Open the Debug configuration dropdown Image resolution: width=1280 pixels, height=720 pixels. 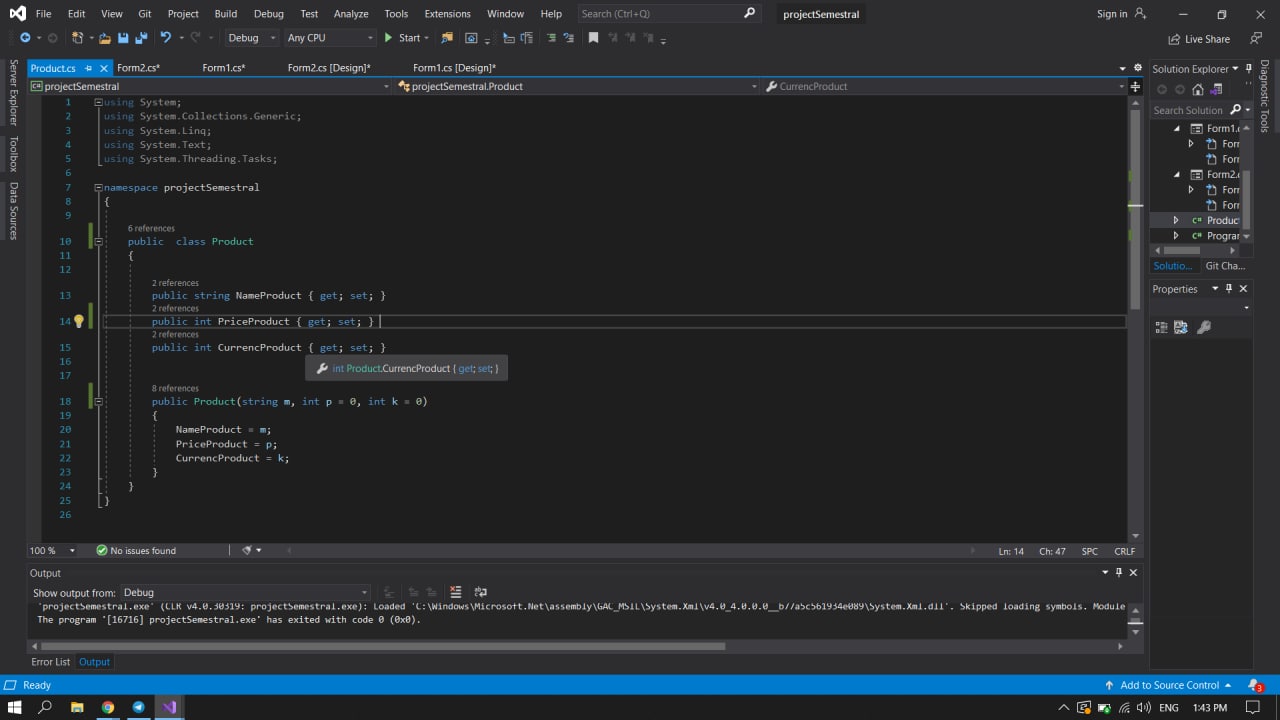pos(252,38)
